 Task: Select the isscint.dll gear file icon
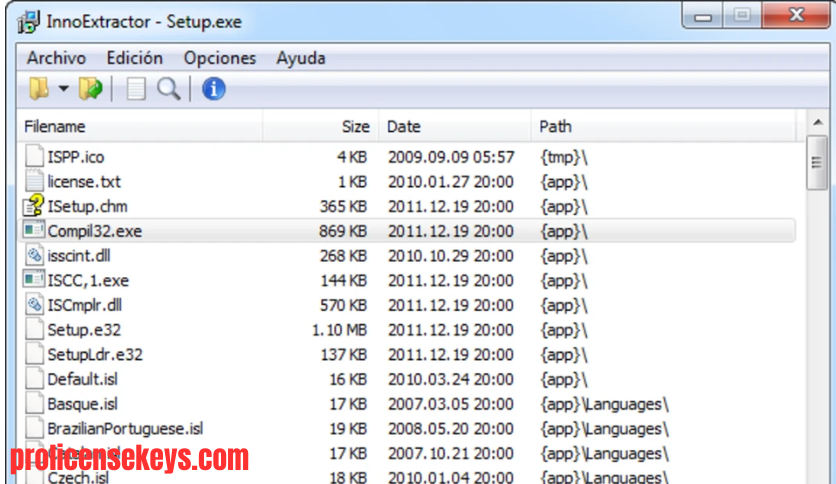34,255
